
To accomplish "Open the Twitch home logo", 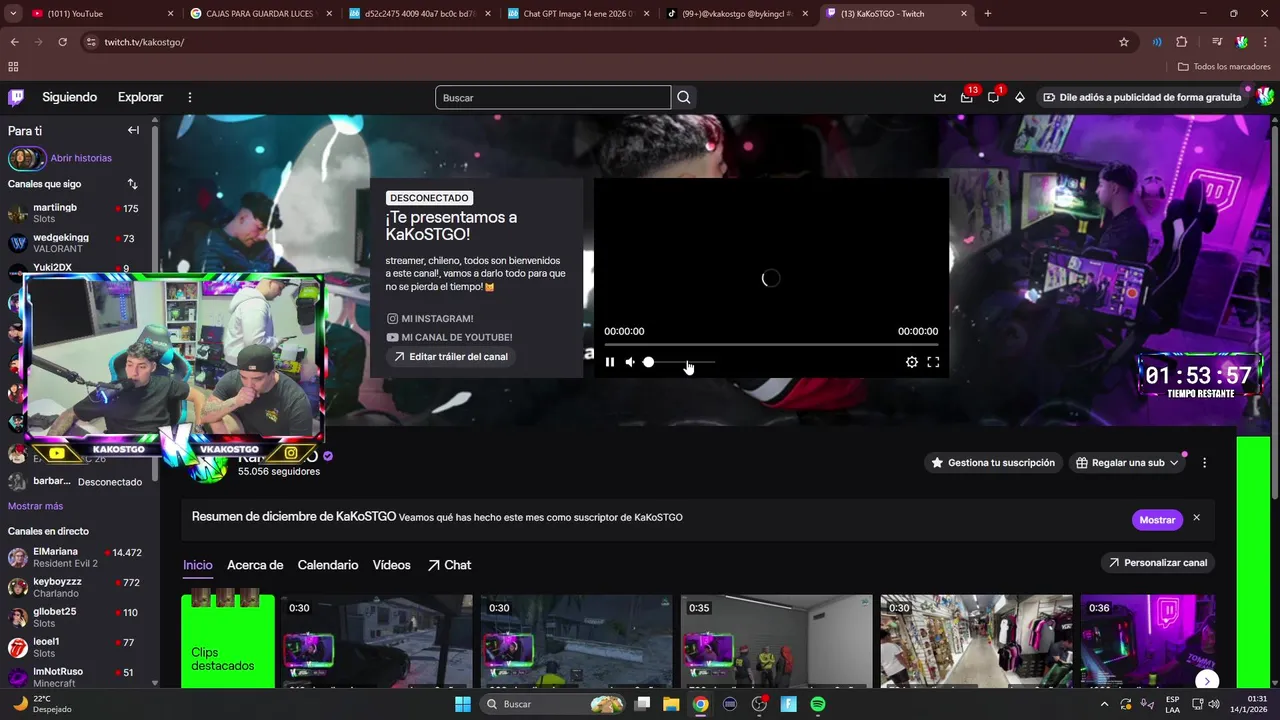I will click(16, 97).
